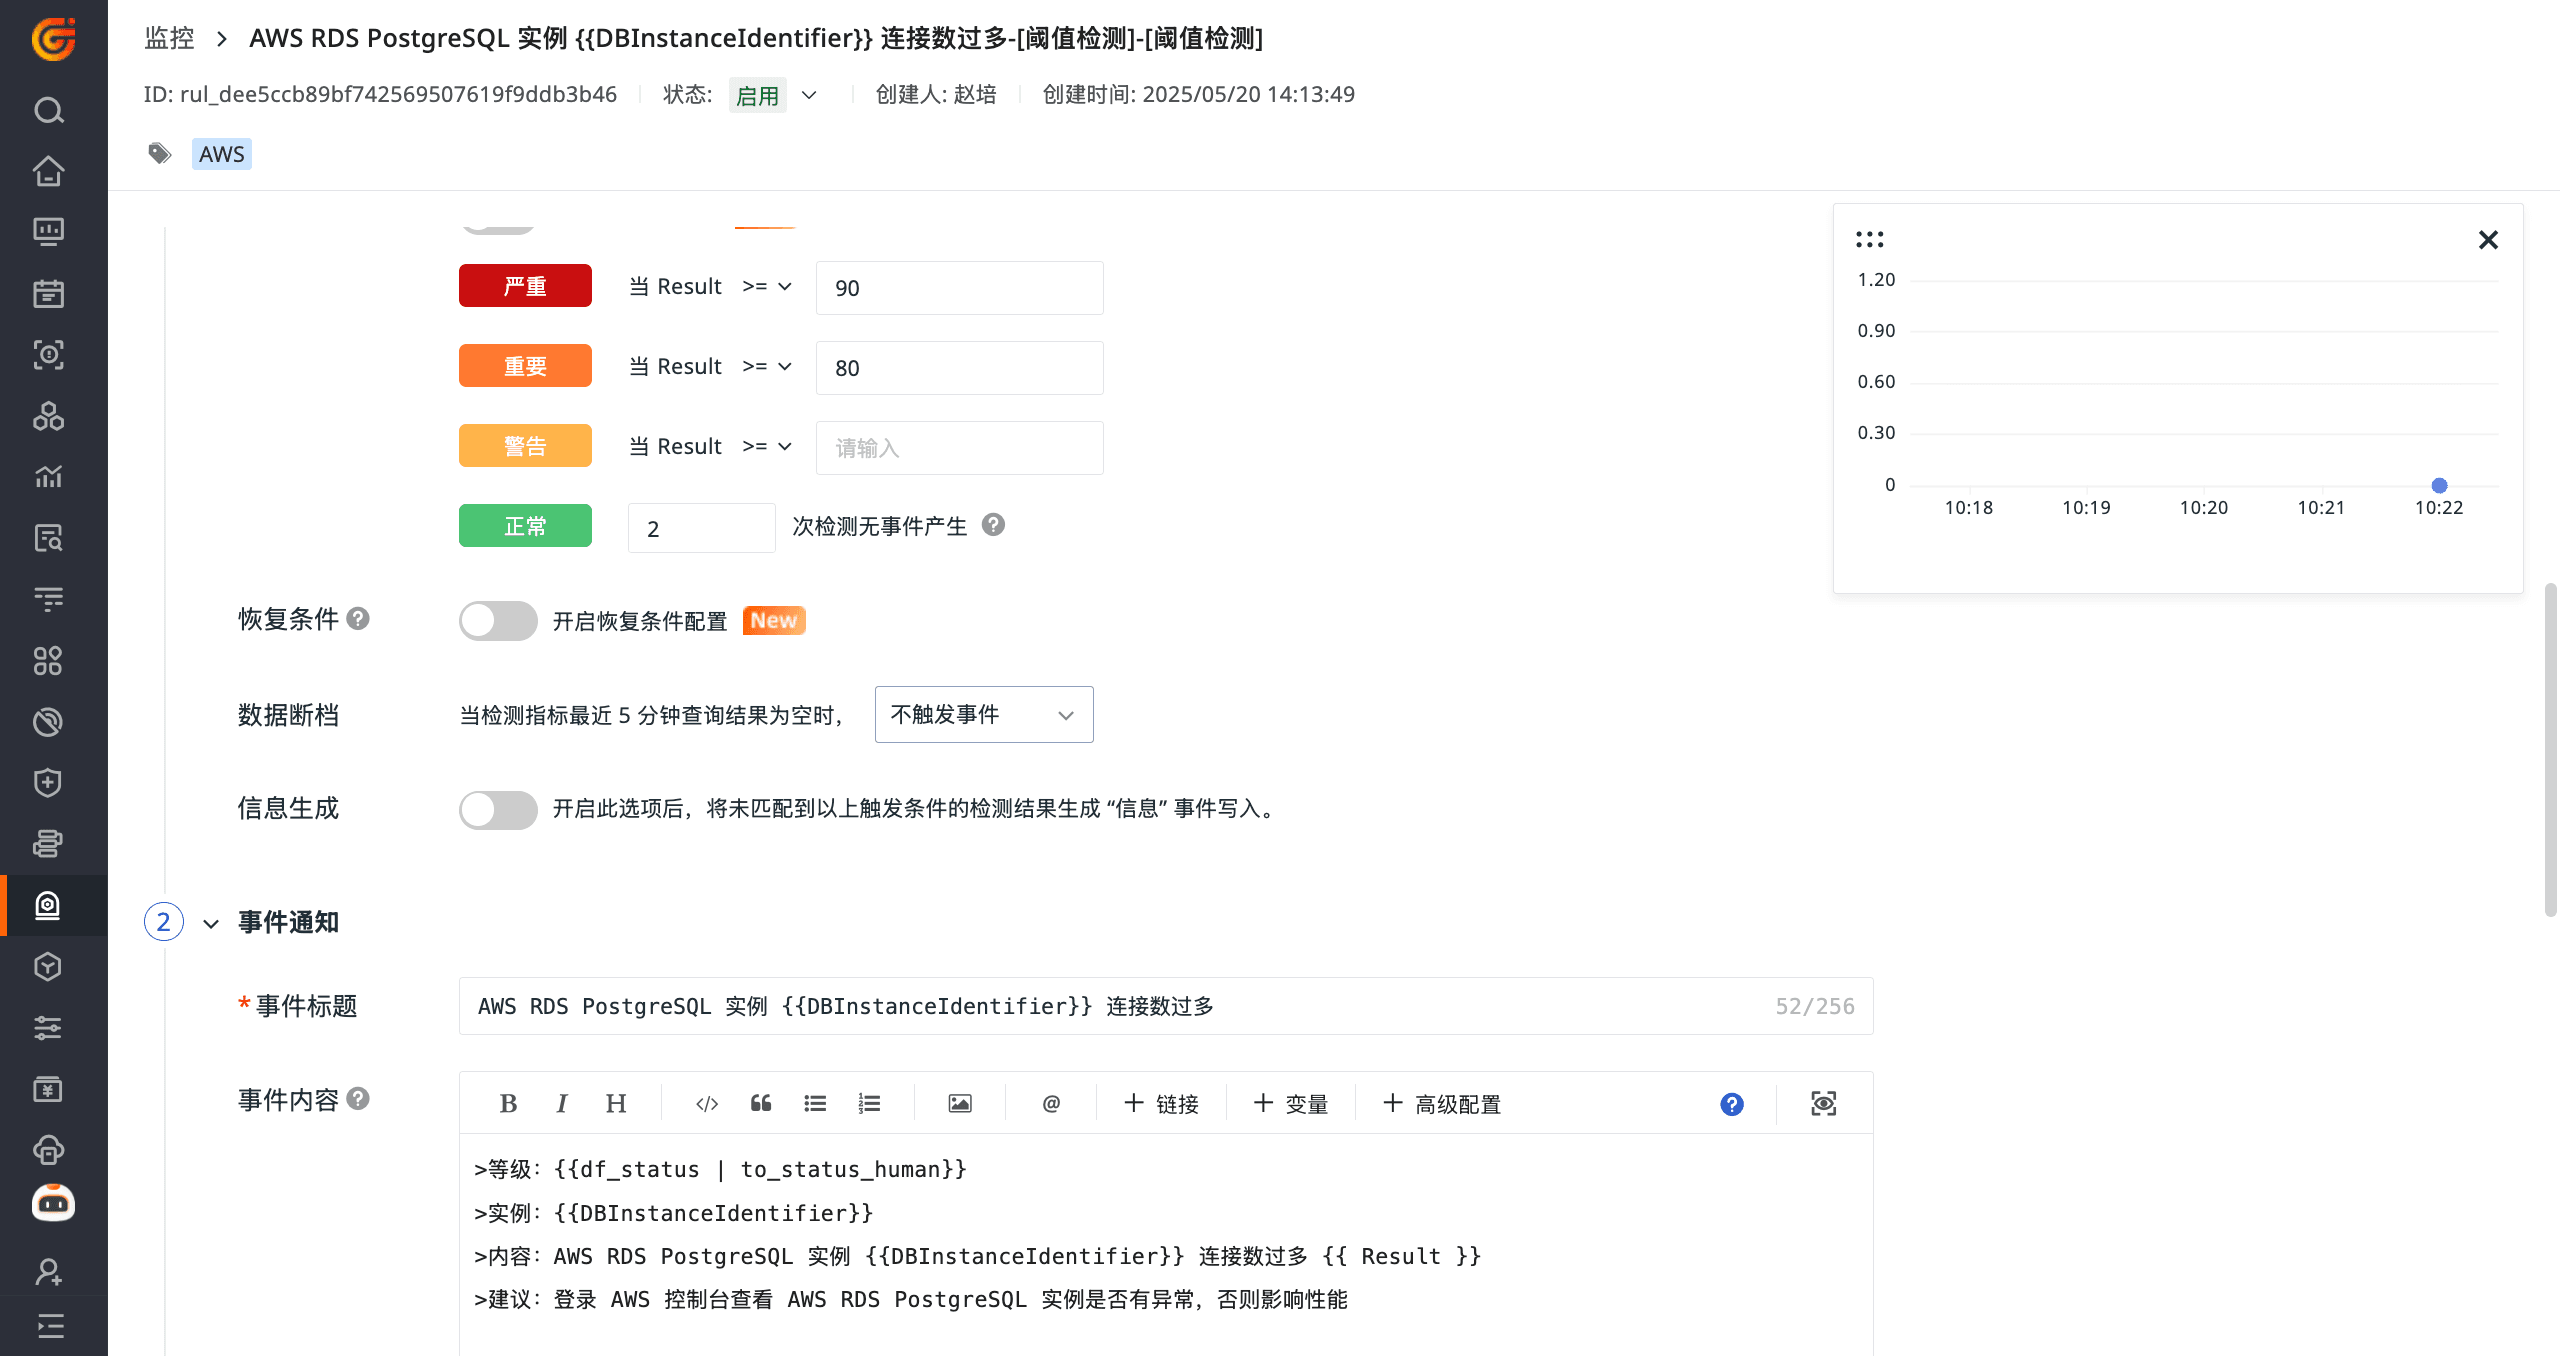Open the robot assistant icon in sidebar
The image size is (2560, 1356).
pyautogui.click(x=53, y=1203)
